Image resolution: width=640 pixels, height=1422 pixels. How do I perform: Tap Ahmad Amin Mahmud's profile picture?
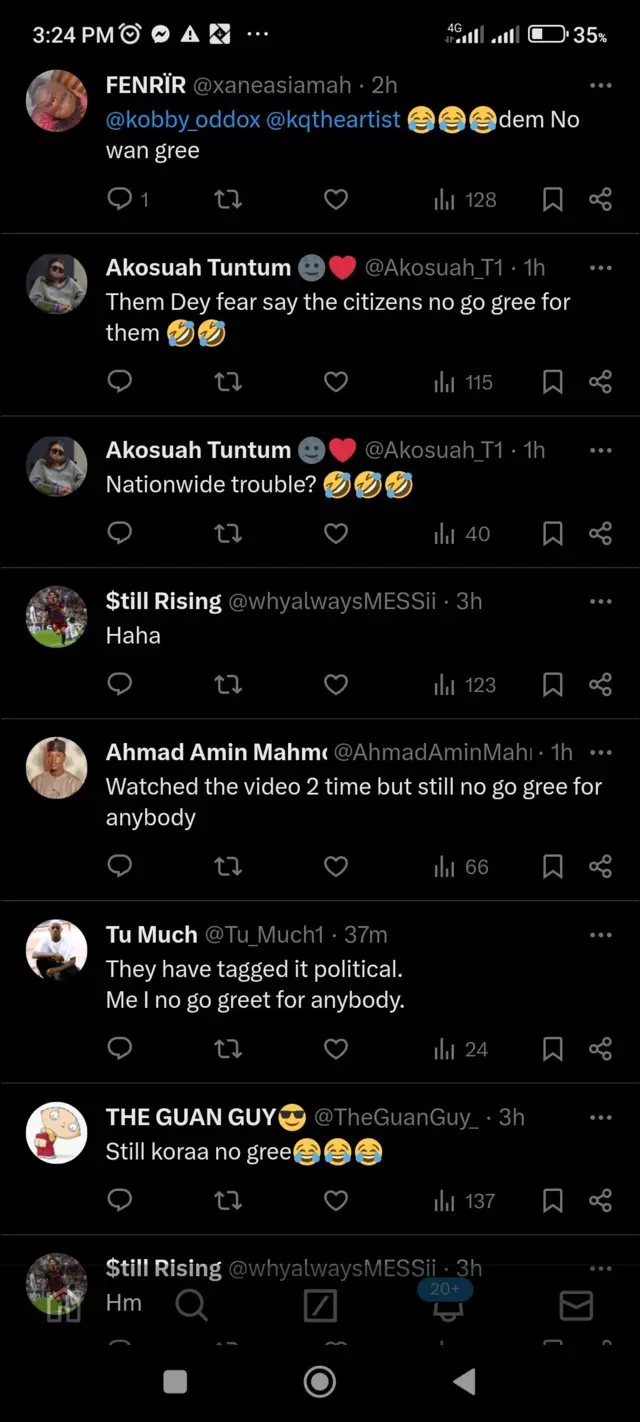click(56, 768)
